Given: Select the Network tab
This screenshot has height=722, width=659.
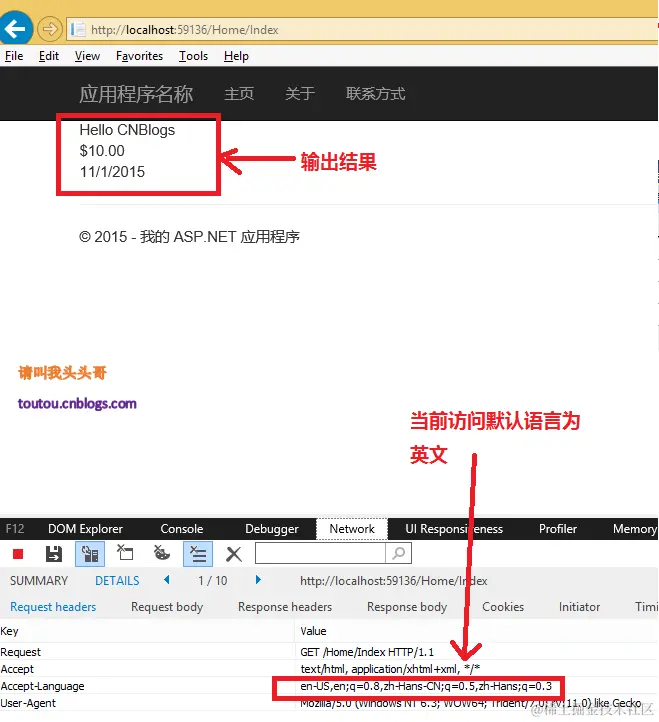Looking at the screenshot, I should tap(352, 529).
